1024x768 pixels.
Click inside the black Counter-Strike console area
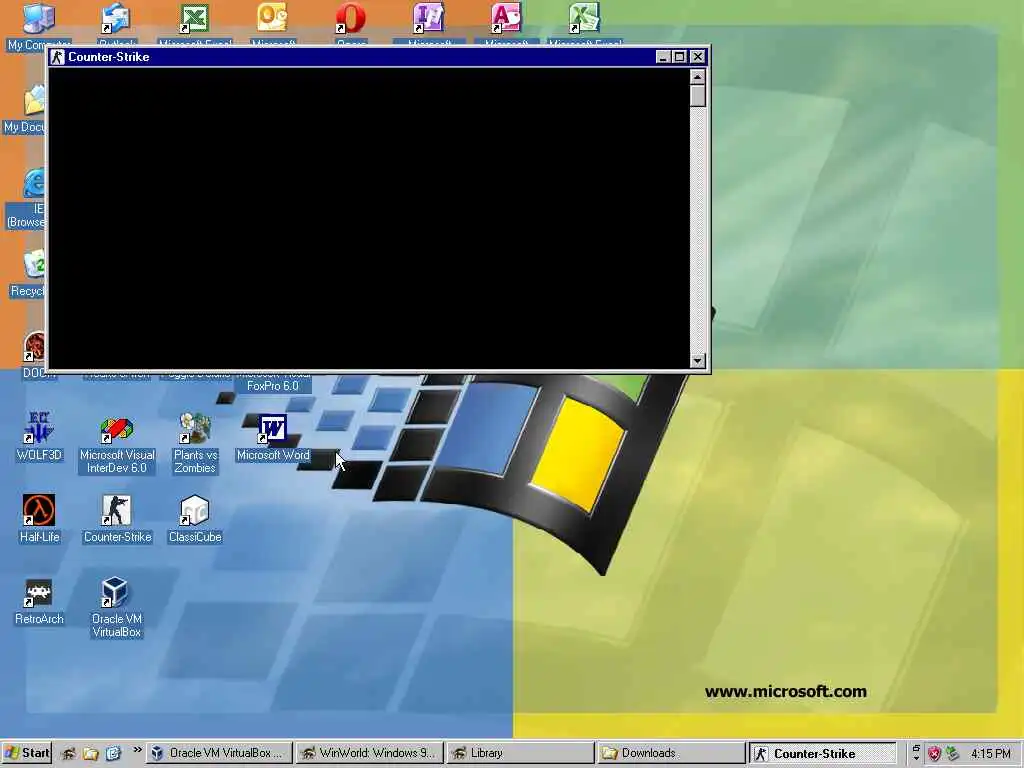tap(369, 219)
